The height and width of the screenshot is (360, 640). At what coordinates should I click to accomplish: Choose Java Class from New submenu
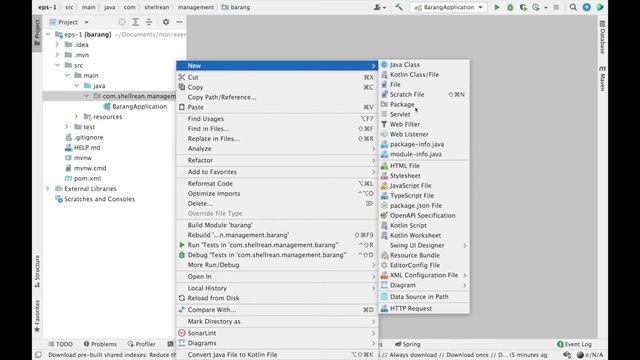click(x=424, y=64)
